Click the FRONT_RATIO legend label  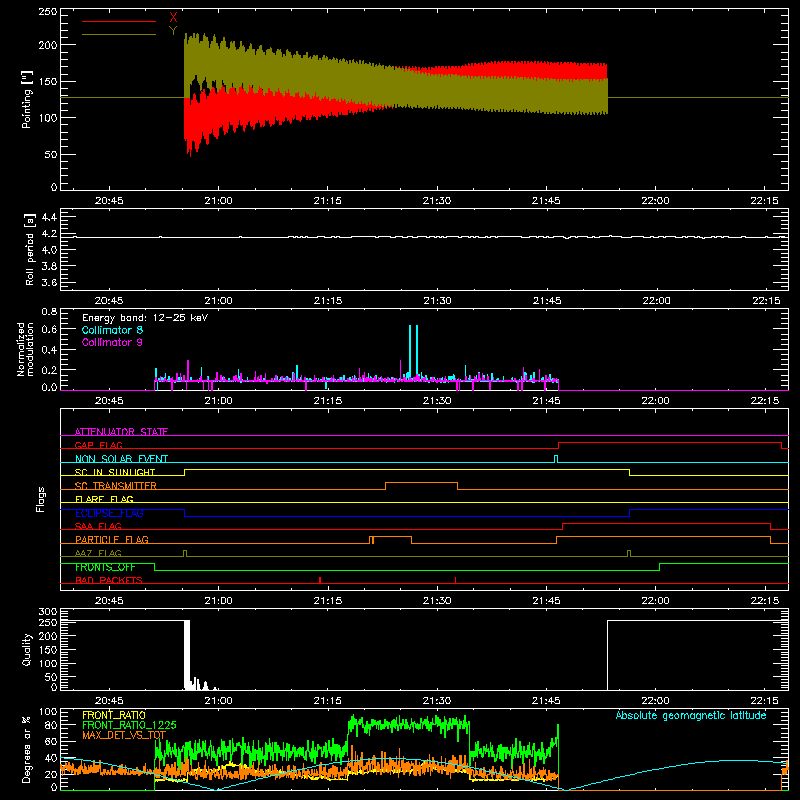(x=114, y=715)
